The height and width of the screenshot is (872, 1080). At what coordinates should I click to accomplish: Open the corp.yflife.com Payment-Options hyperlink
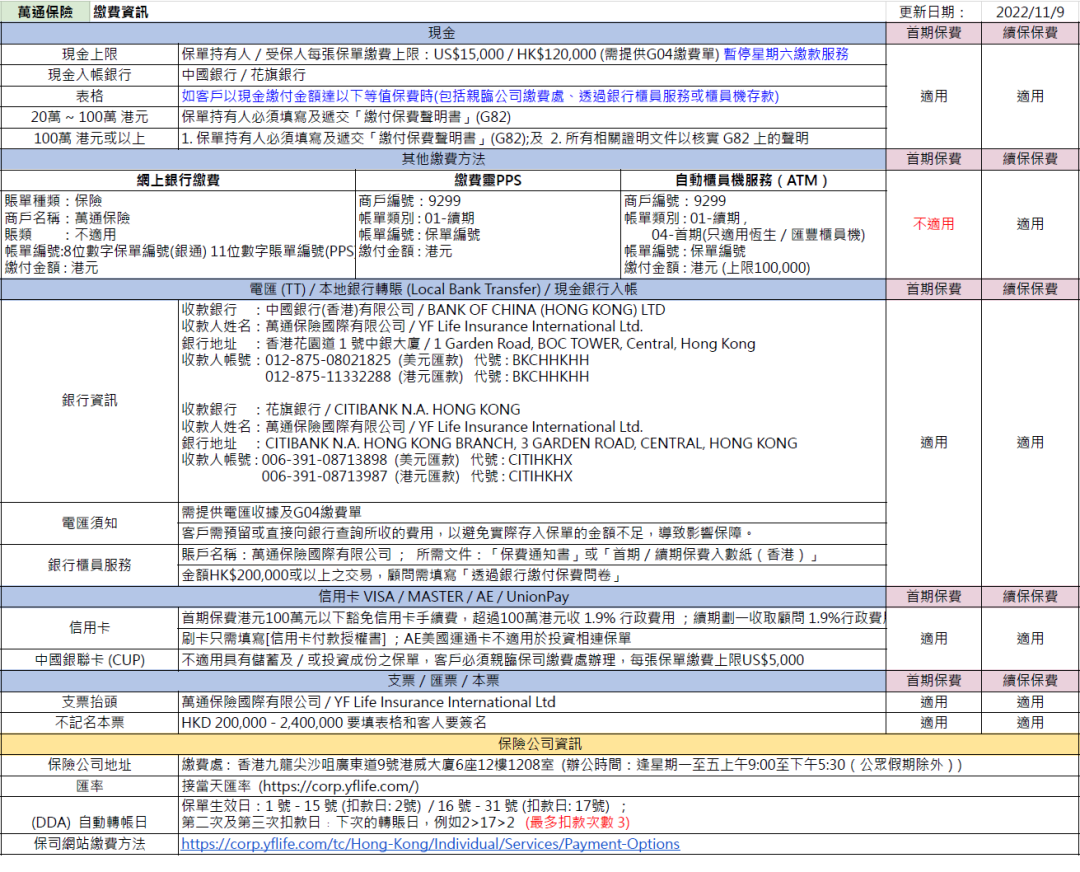430,844
